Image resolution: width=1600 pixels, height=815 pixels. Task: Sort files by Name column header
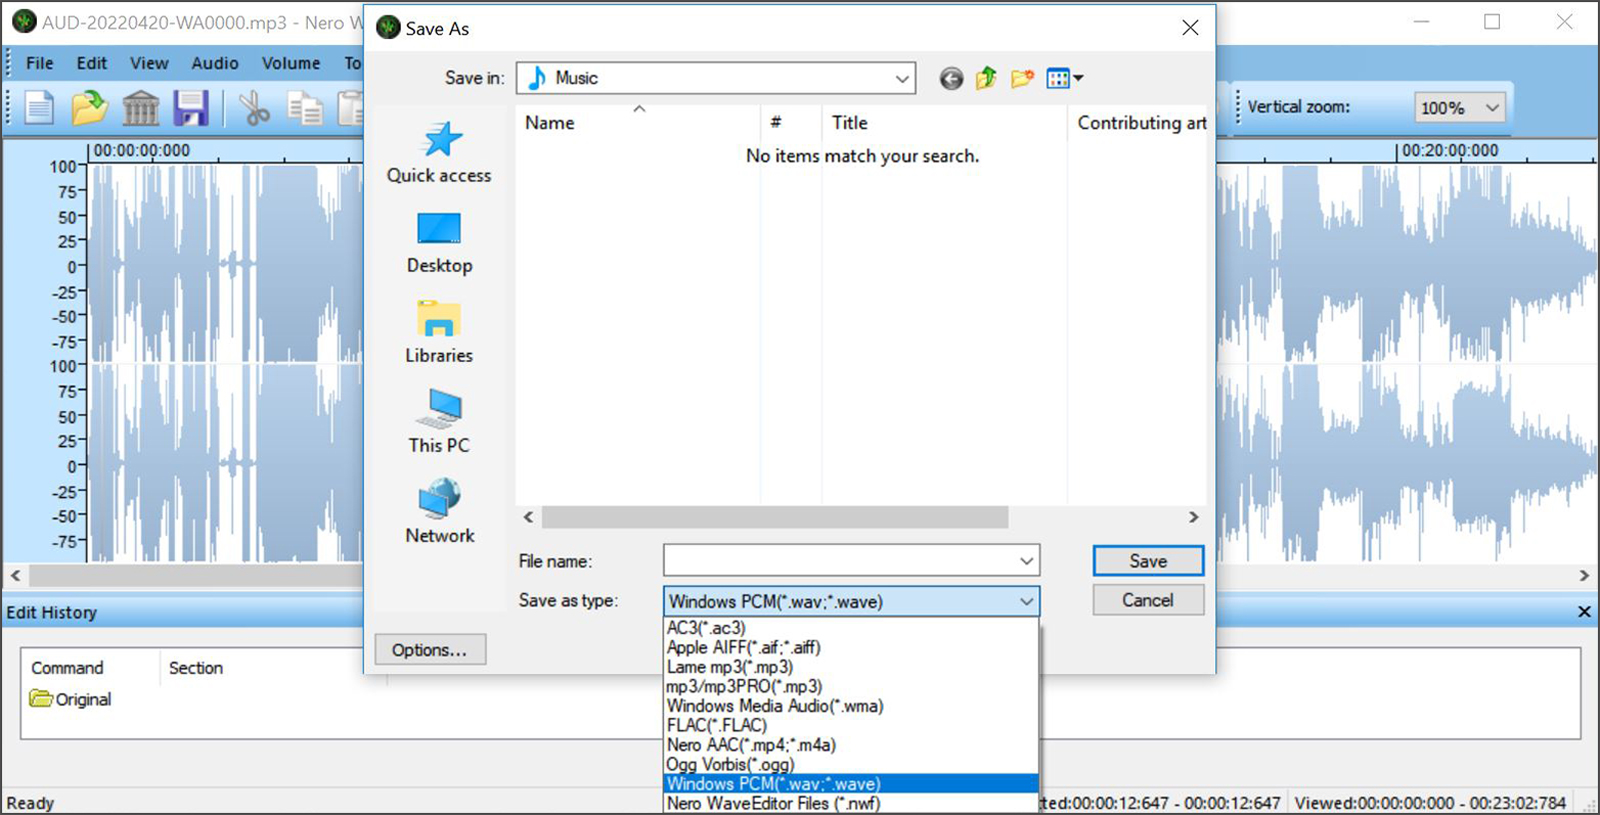pyautogui.click(x=638, y=123)
